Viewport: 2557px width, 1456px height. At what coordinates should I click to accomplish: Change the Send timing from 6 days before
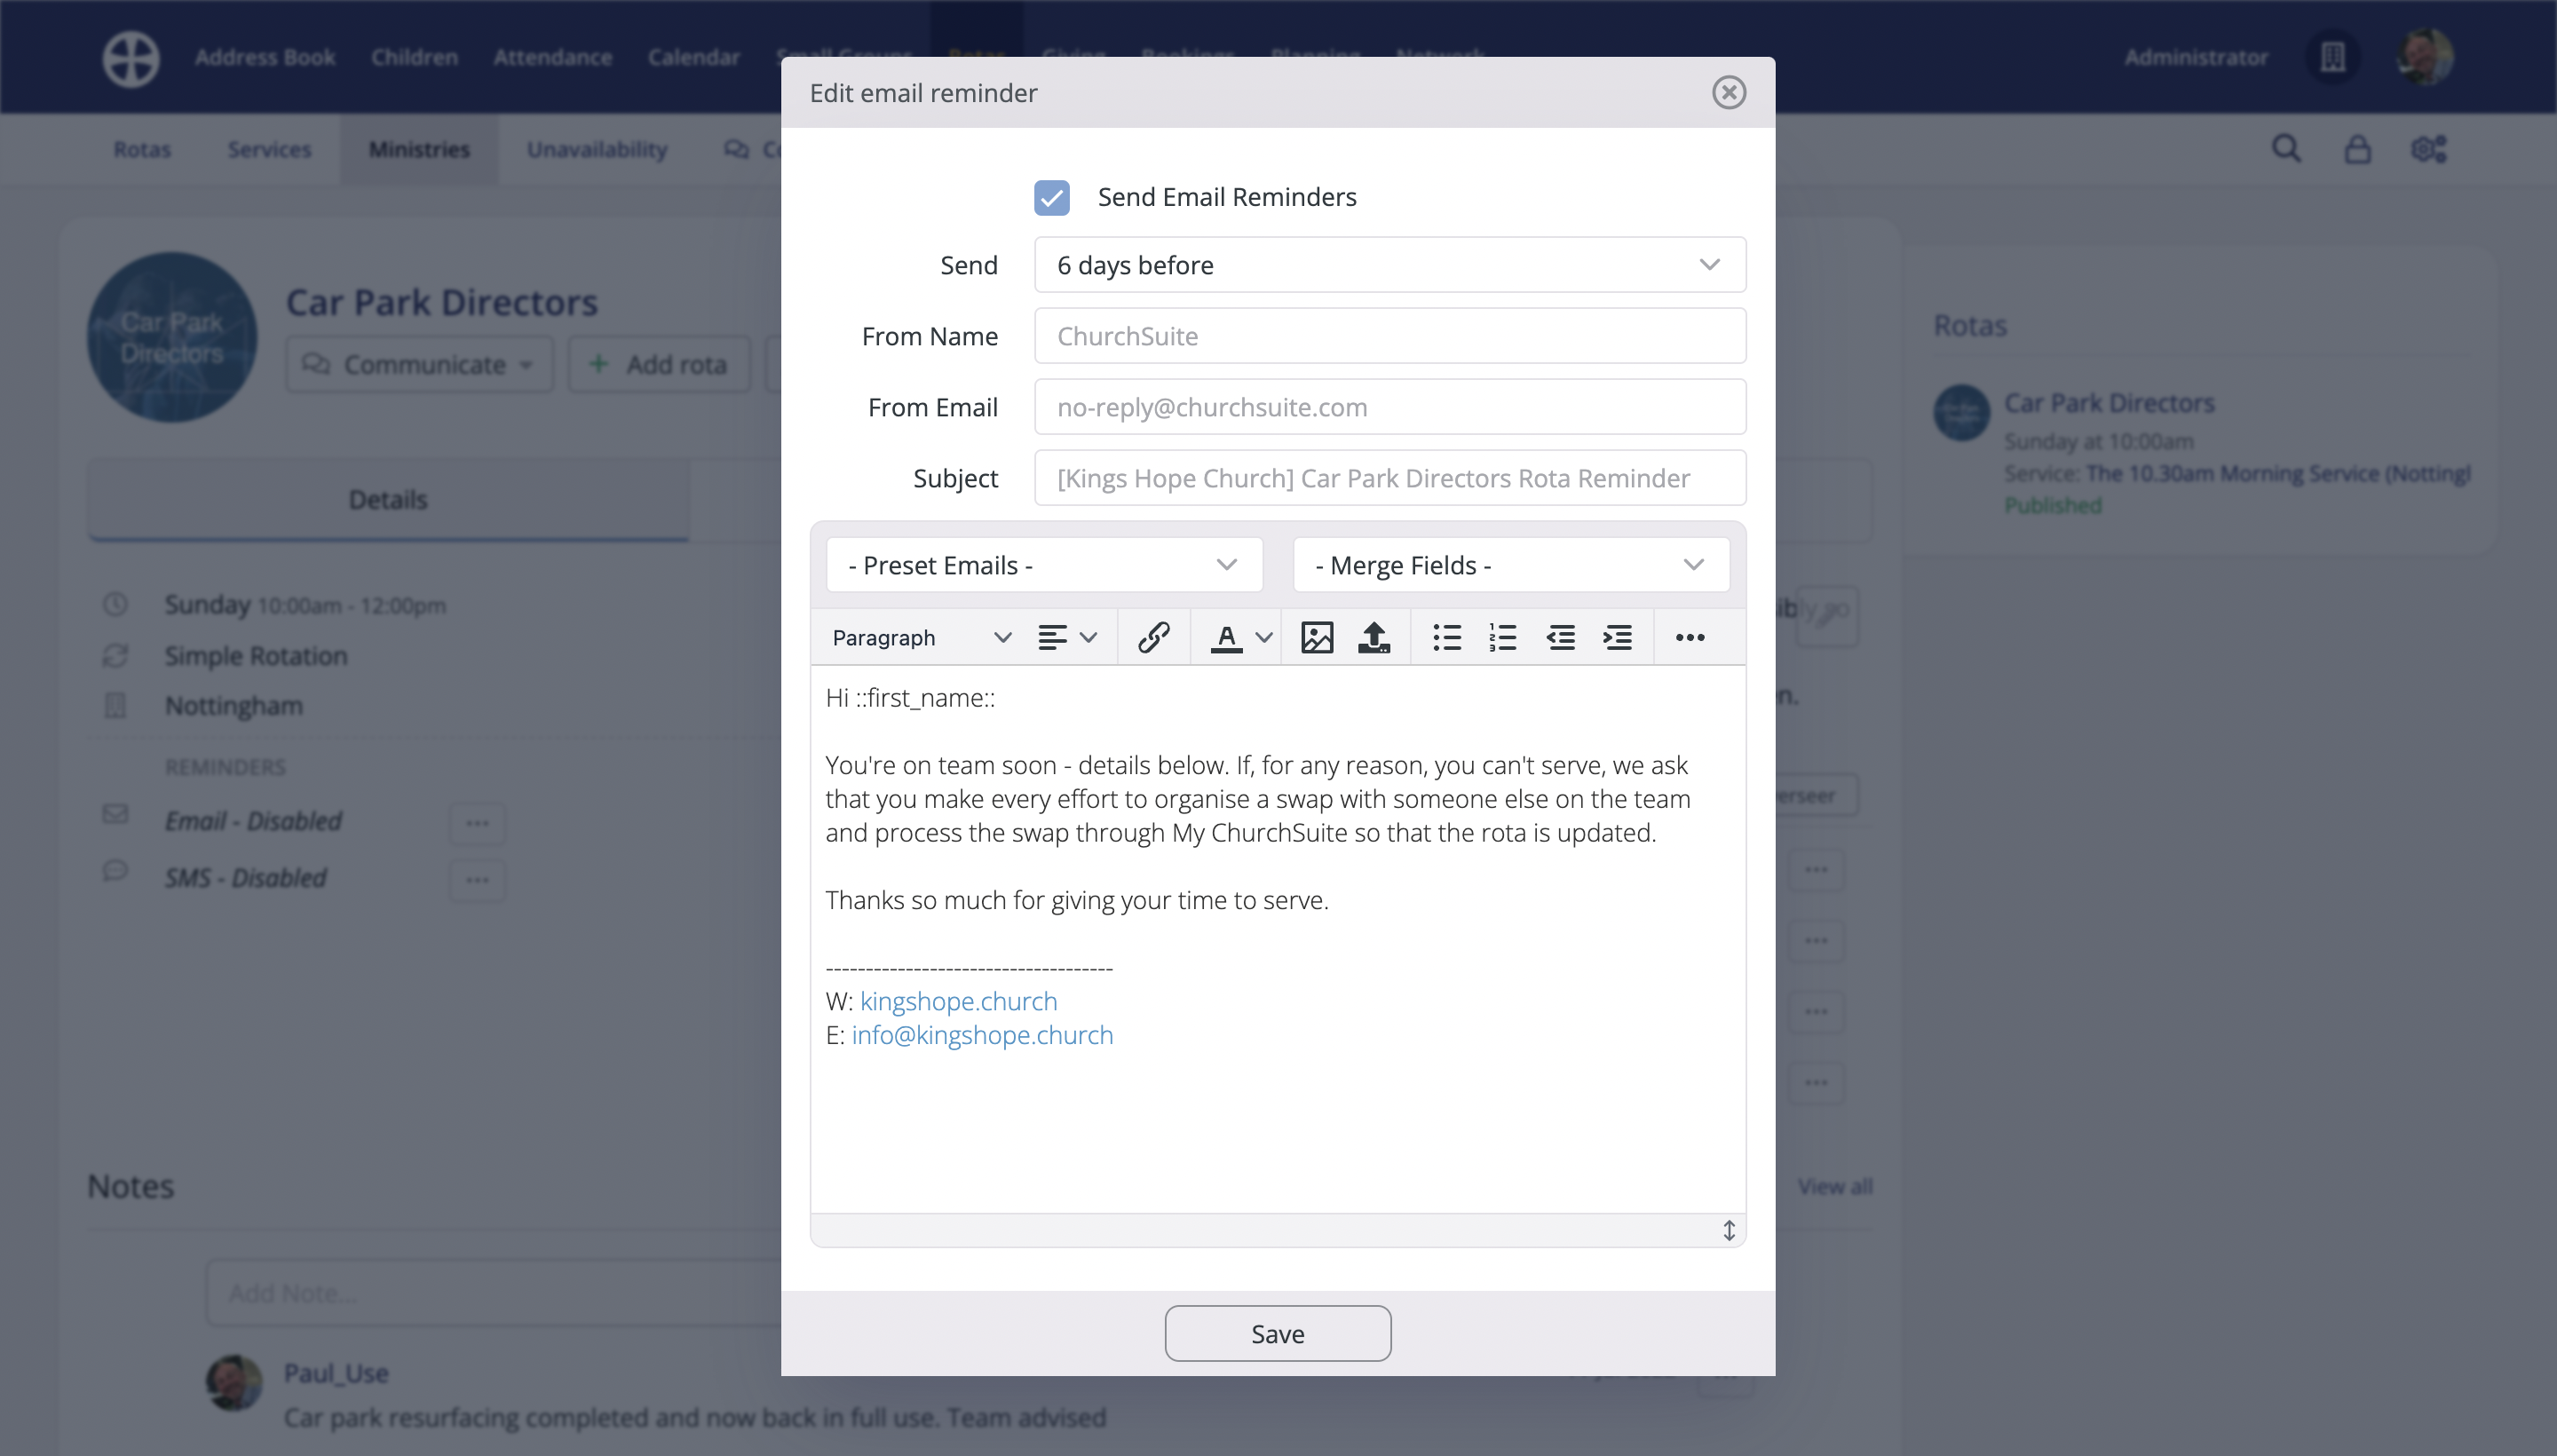point(1388,264)
